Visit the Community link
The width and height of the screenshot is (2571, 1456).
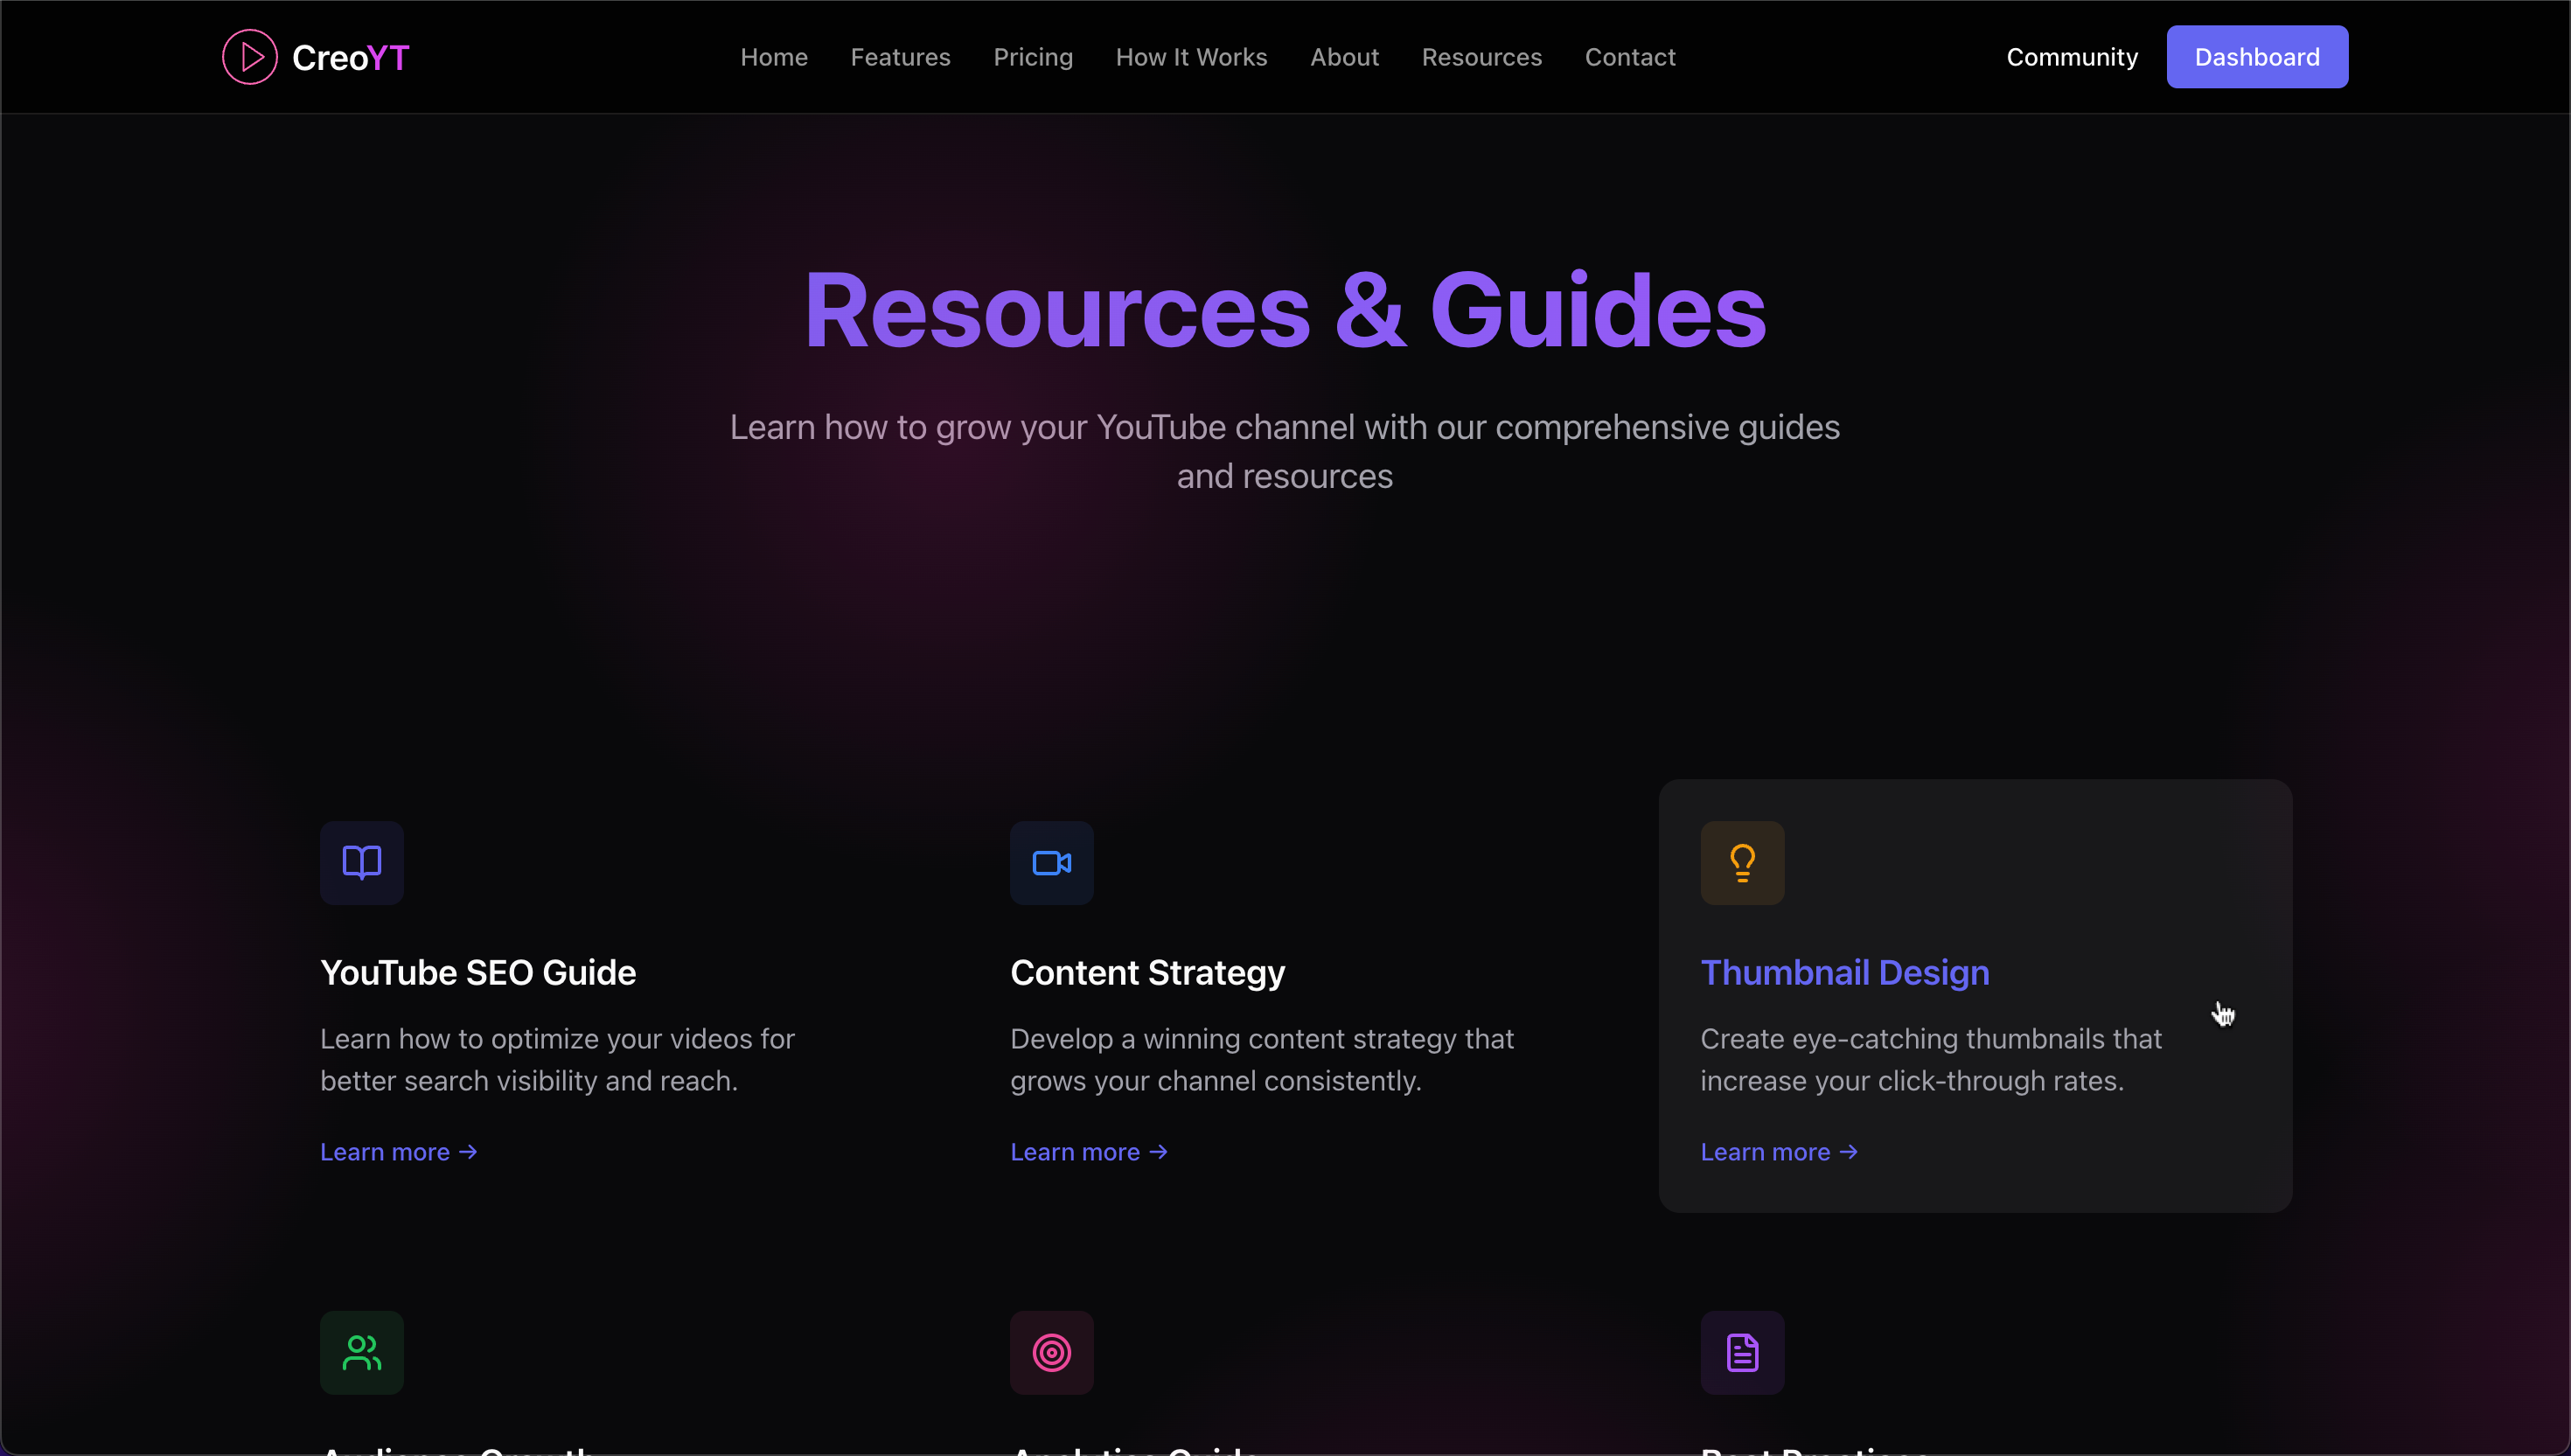click(2072, 57)
